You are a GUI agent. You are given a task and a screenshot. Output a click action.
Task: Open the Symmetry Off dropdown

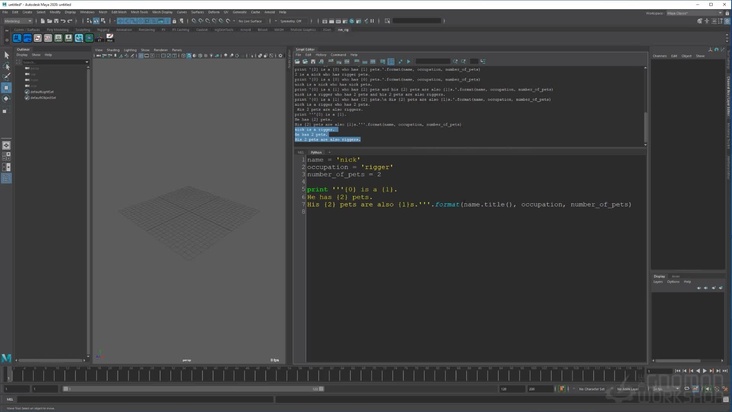(x=292, y=21)
